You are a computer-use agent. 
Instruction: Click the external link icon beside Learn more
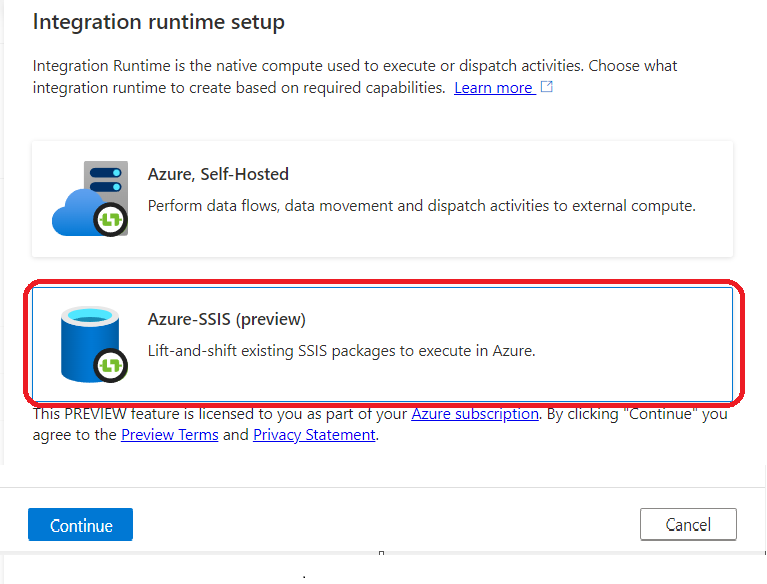547,87
